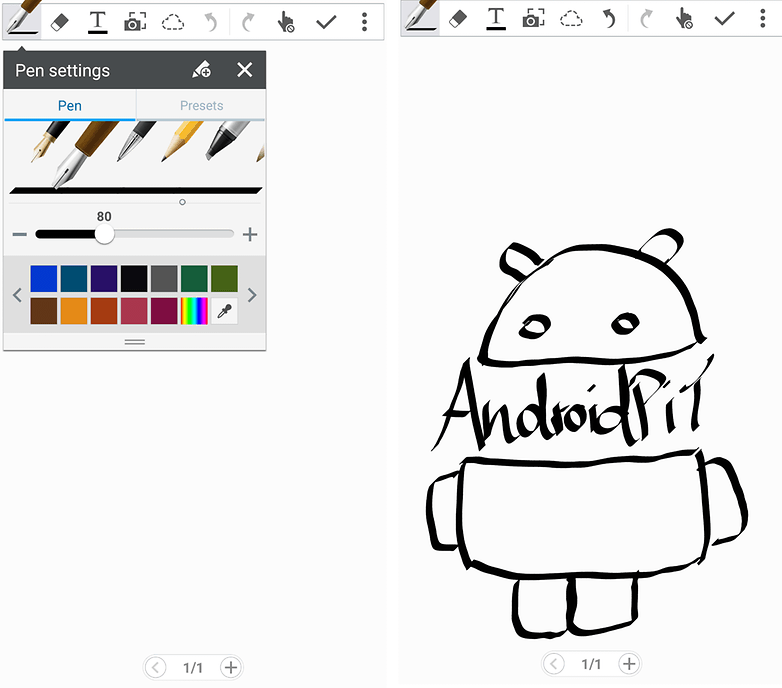The width and height of the screenshot is (782, 688).
Task: Pick the teal blue color swatch
Action: (x=74, y=278)
